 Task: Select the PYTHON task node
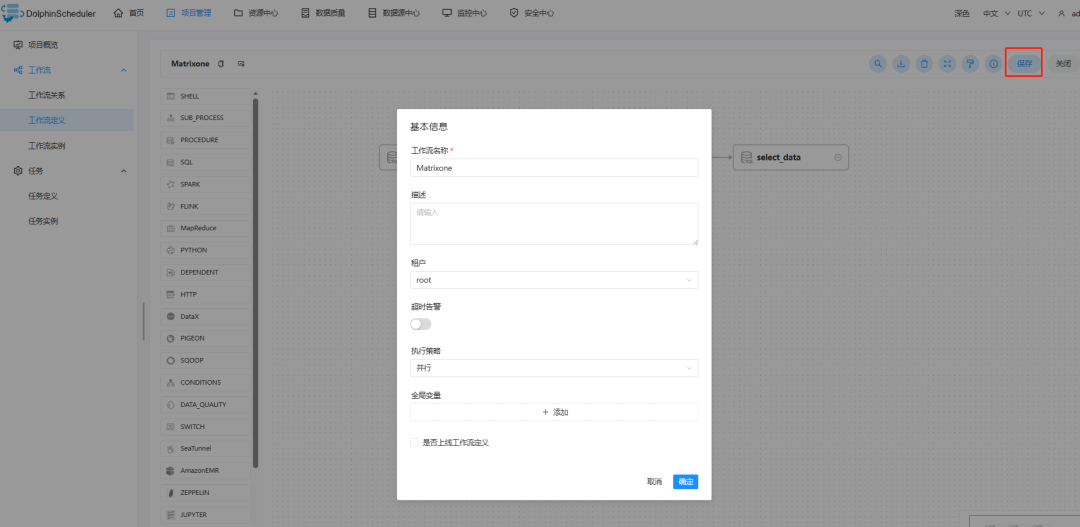(x=205, y=250)
